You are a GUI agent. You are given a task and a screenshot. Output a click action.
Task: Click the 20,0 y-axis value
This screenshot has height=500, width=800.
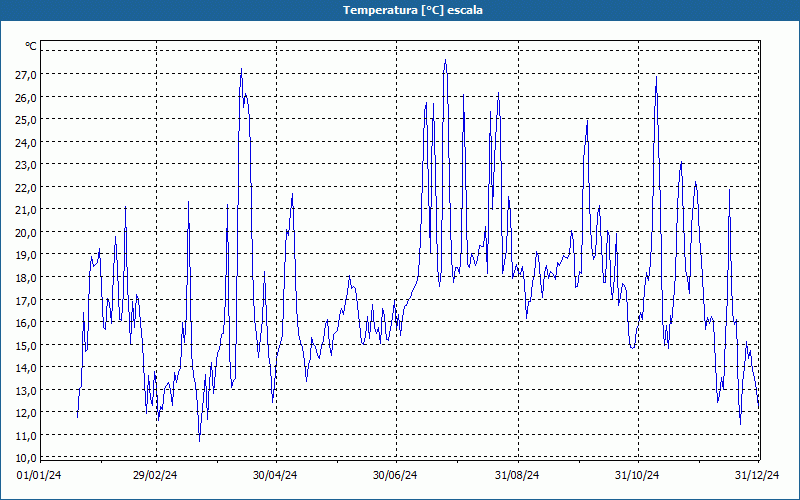coord(26,233)
